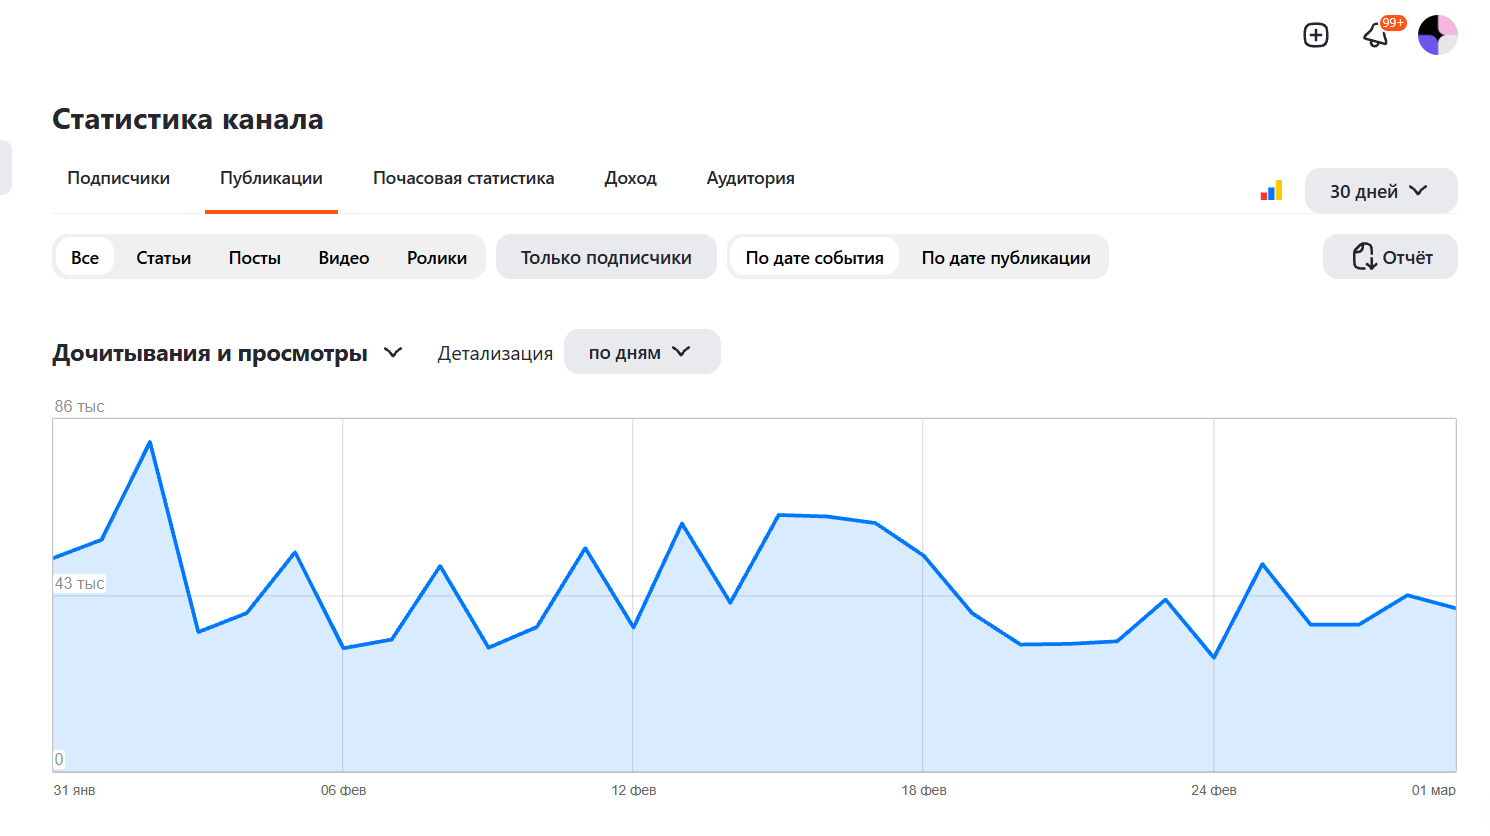Image resolution: width=1490 pixels, height=836 pixels.
Task: Open the profile avatar menu
Action: [1437, 36]
